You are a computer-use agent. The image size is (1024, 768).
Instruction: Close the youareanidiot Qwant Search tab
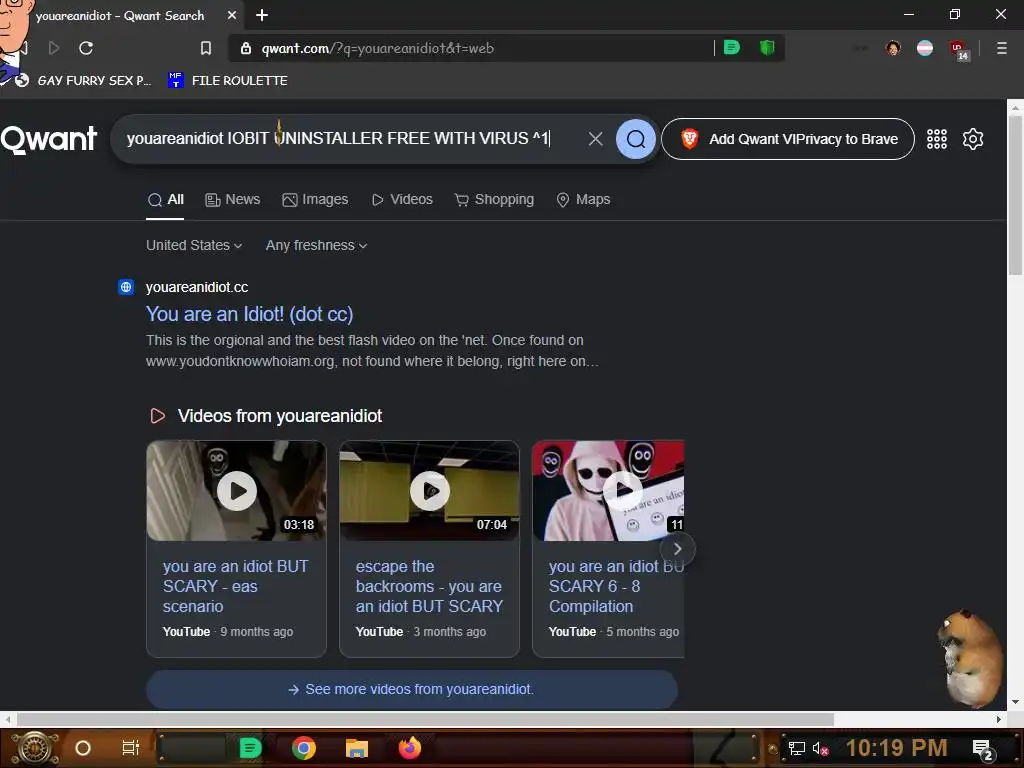point(232,15)
